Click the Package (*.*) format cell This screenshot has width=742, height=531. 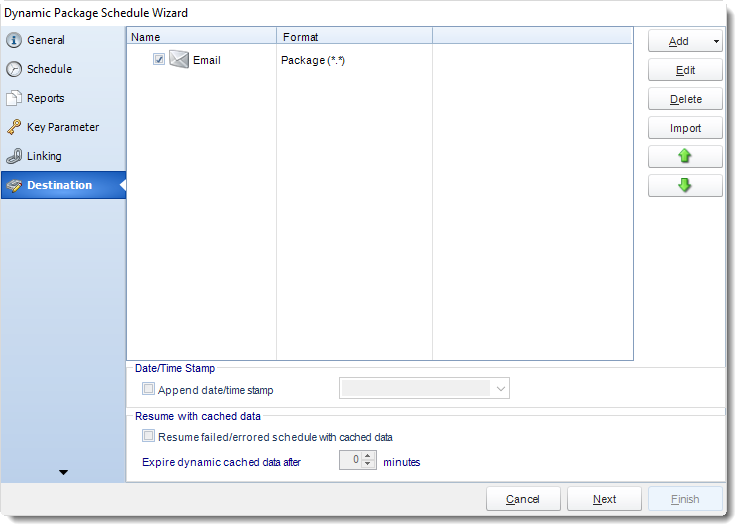(313, 60)
